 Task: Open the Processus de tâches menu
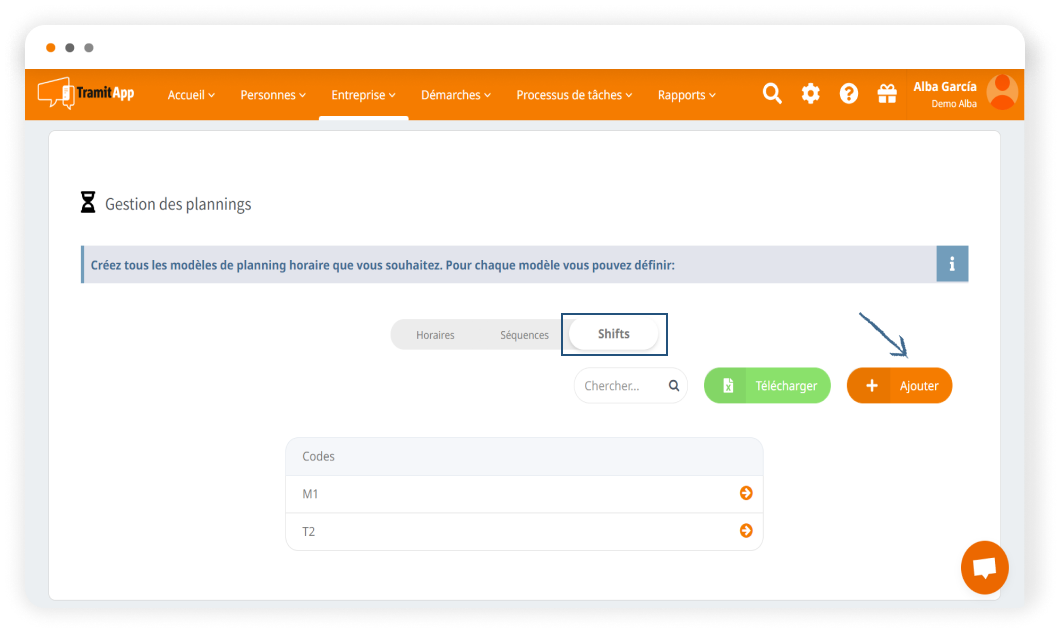pyautogui.click(x=574, y=95)
